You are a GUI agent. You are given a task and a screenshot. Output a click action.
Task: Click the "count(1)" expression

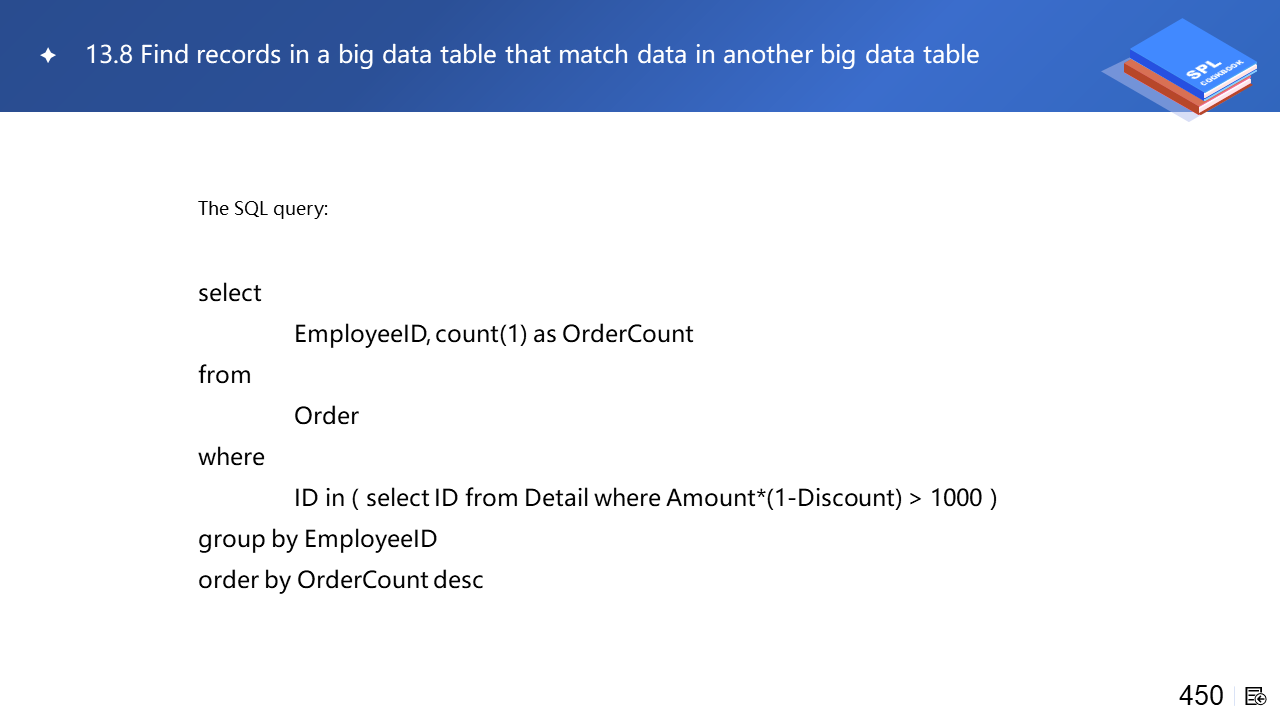pyautogui.click(x=481, y=334)
